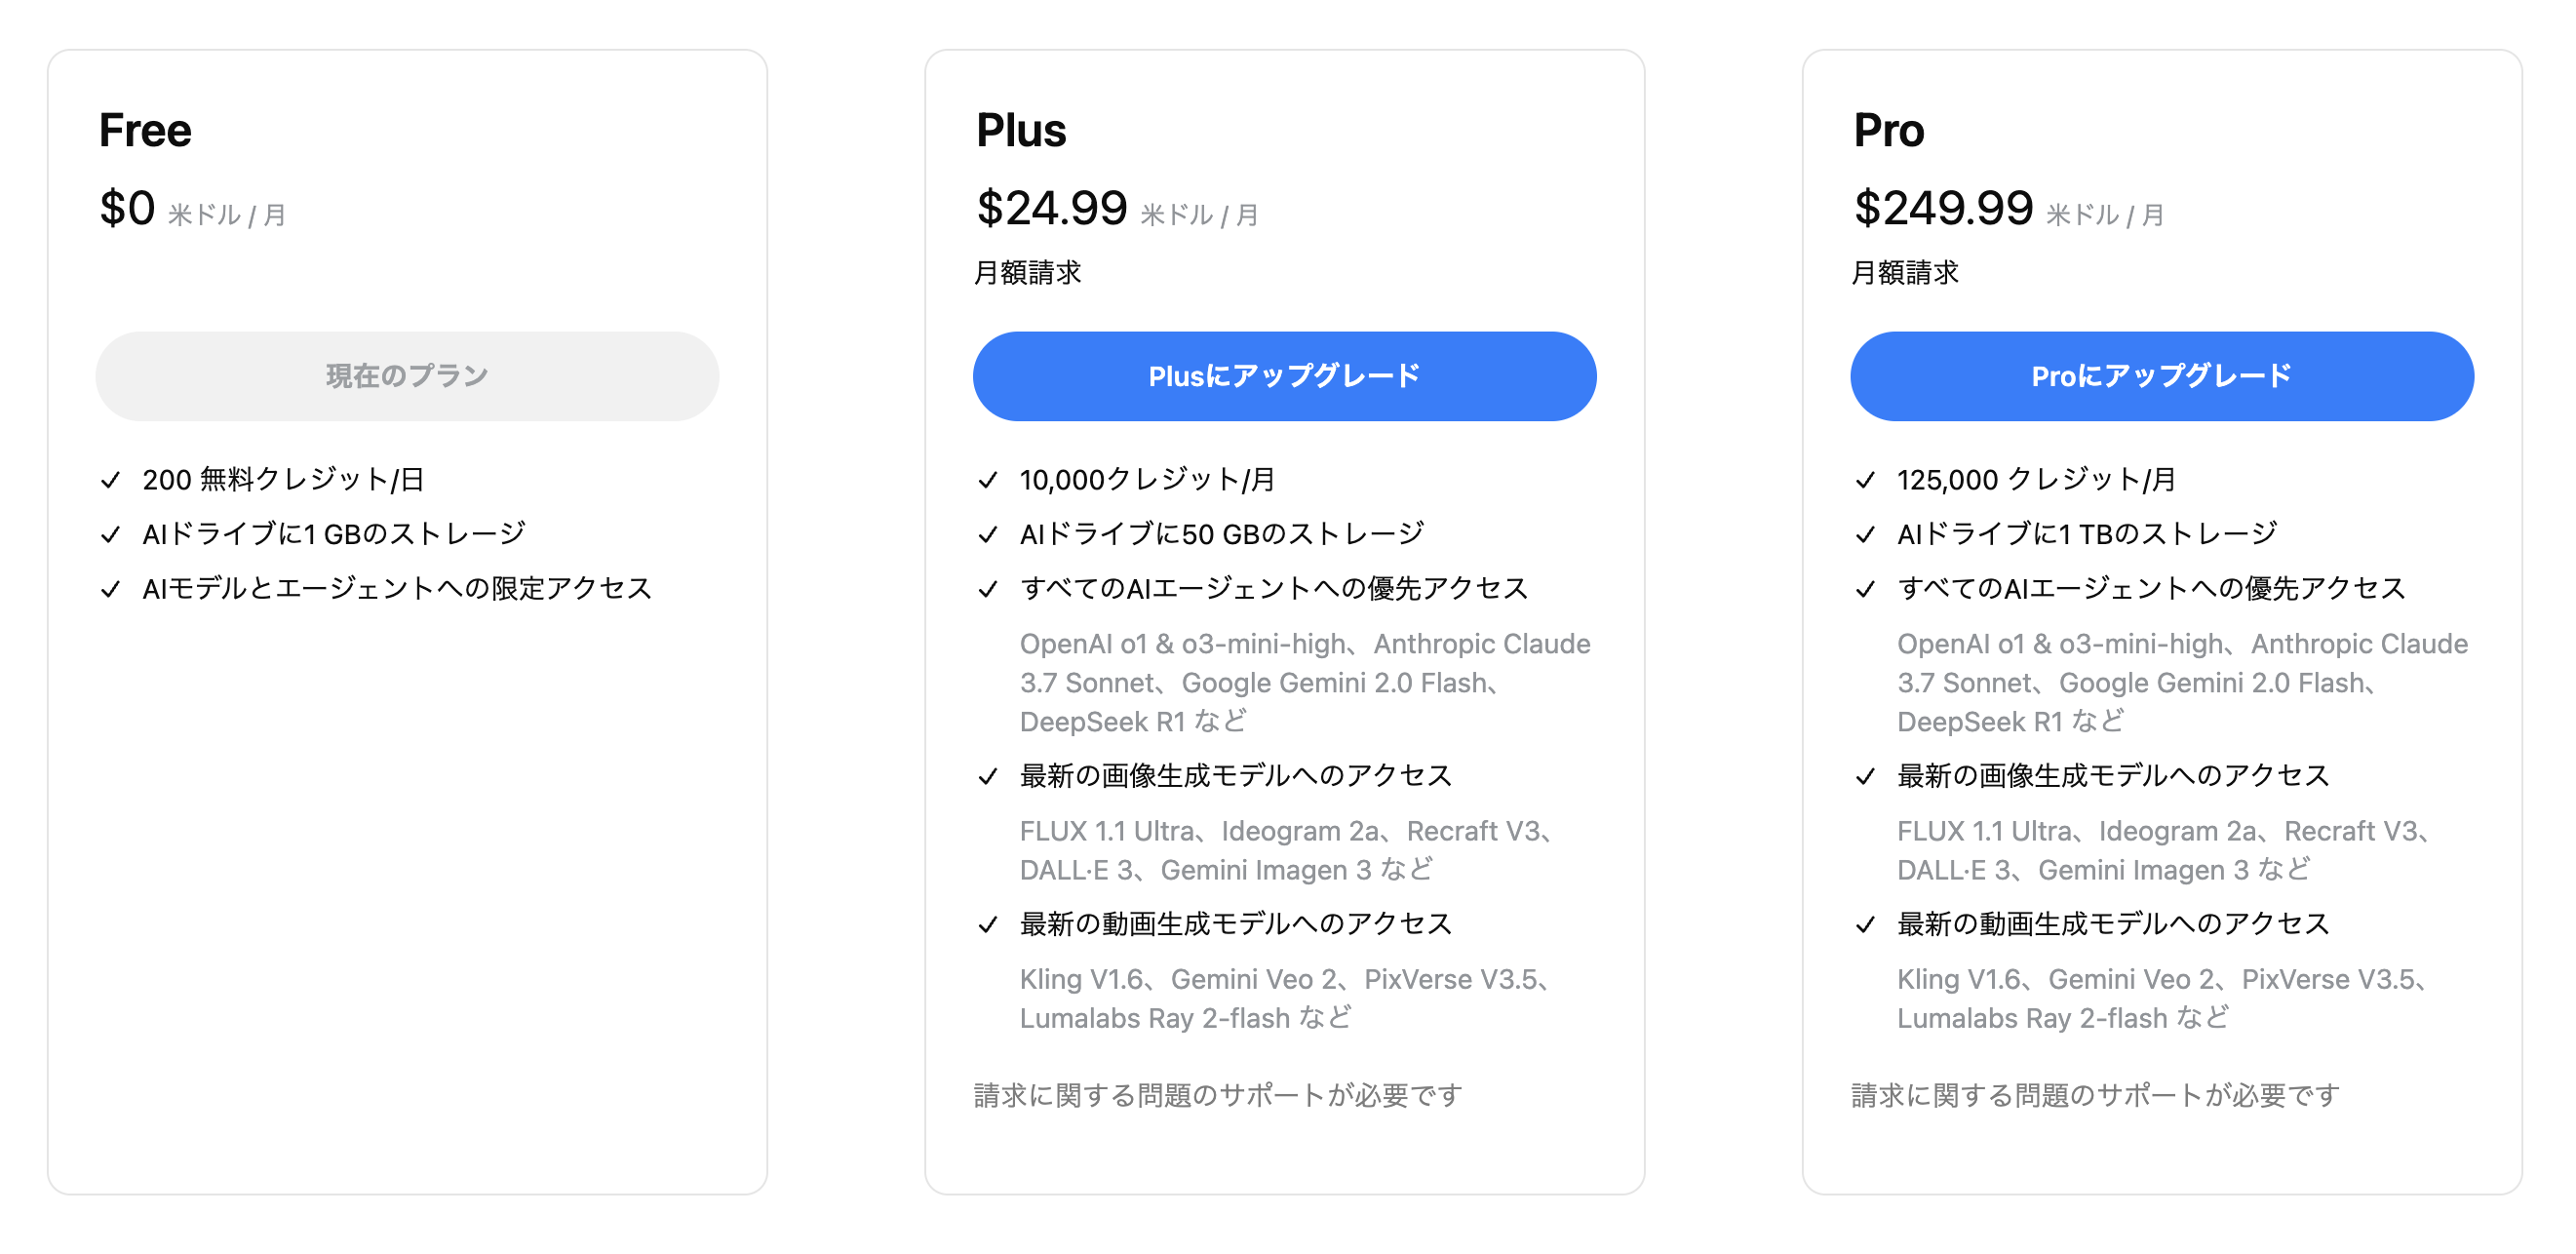Click checkmark beside 10,000クレジット/月

tap(988, 480)
